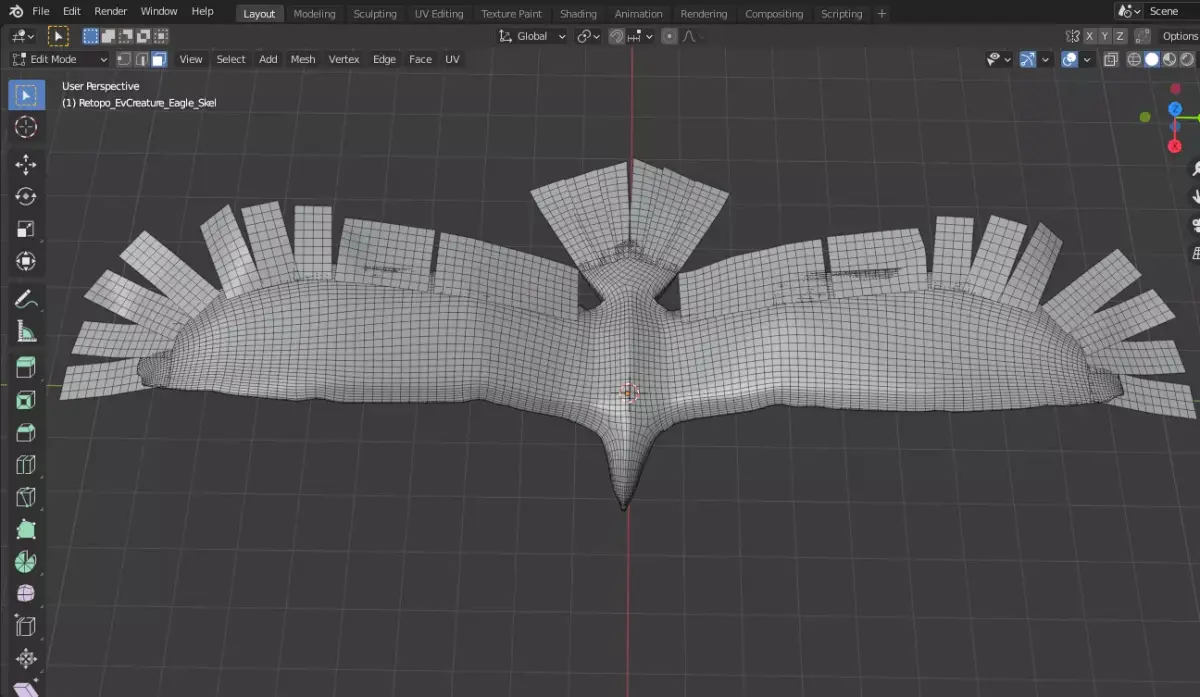This screenshot has width=1200, height=697.
Task: Open the Options dropdown
Action: click(1180, 36)
